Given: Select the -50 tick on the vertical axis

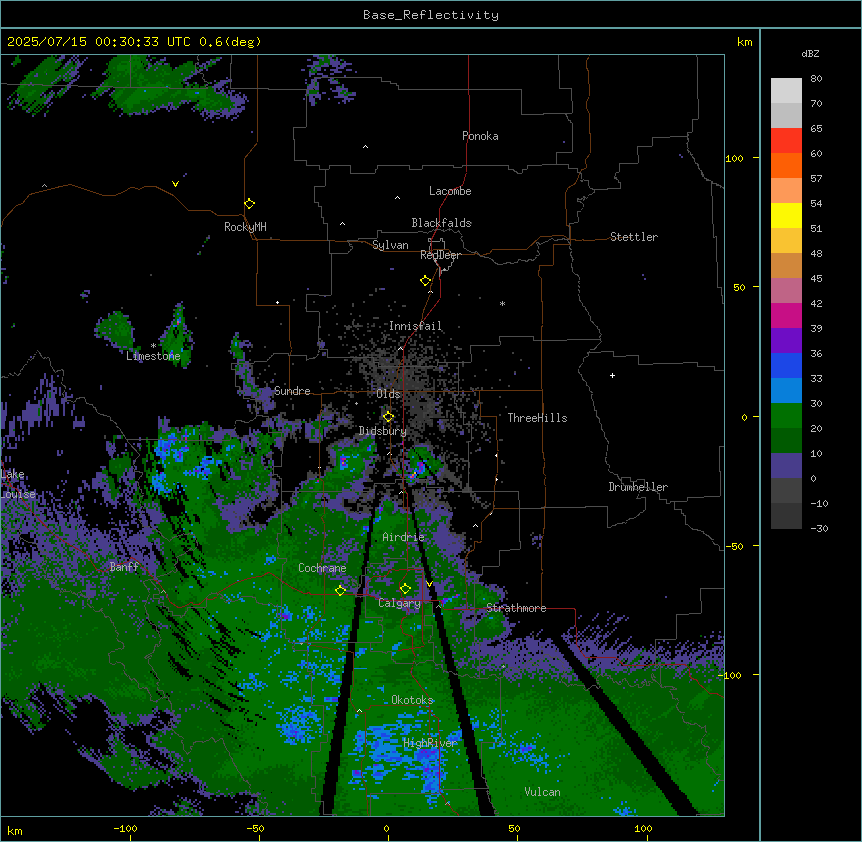Looking at the screenshot, I should (734, 546).
